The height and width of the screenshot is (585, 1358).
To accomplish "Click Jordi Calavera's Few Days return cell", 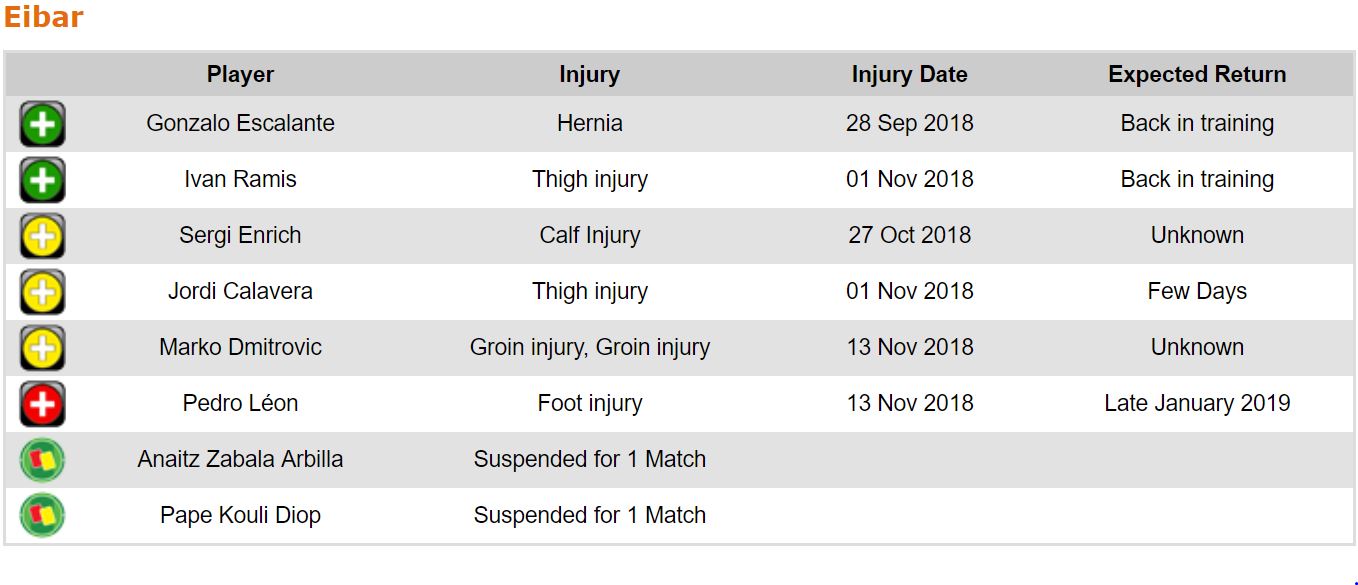I will (x=1197, y=291).
